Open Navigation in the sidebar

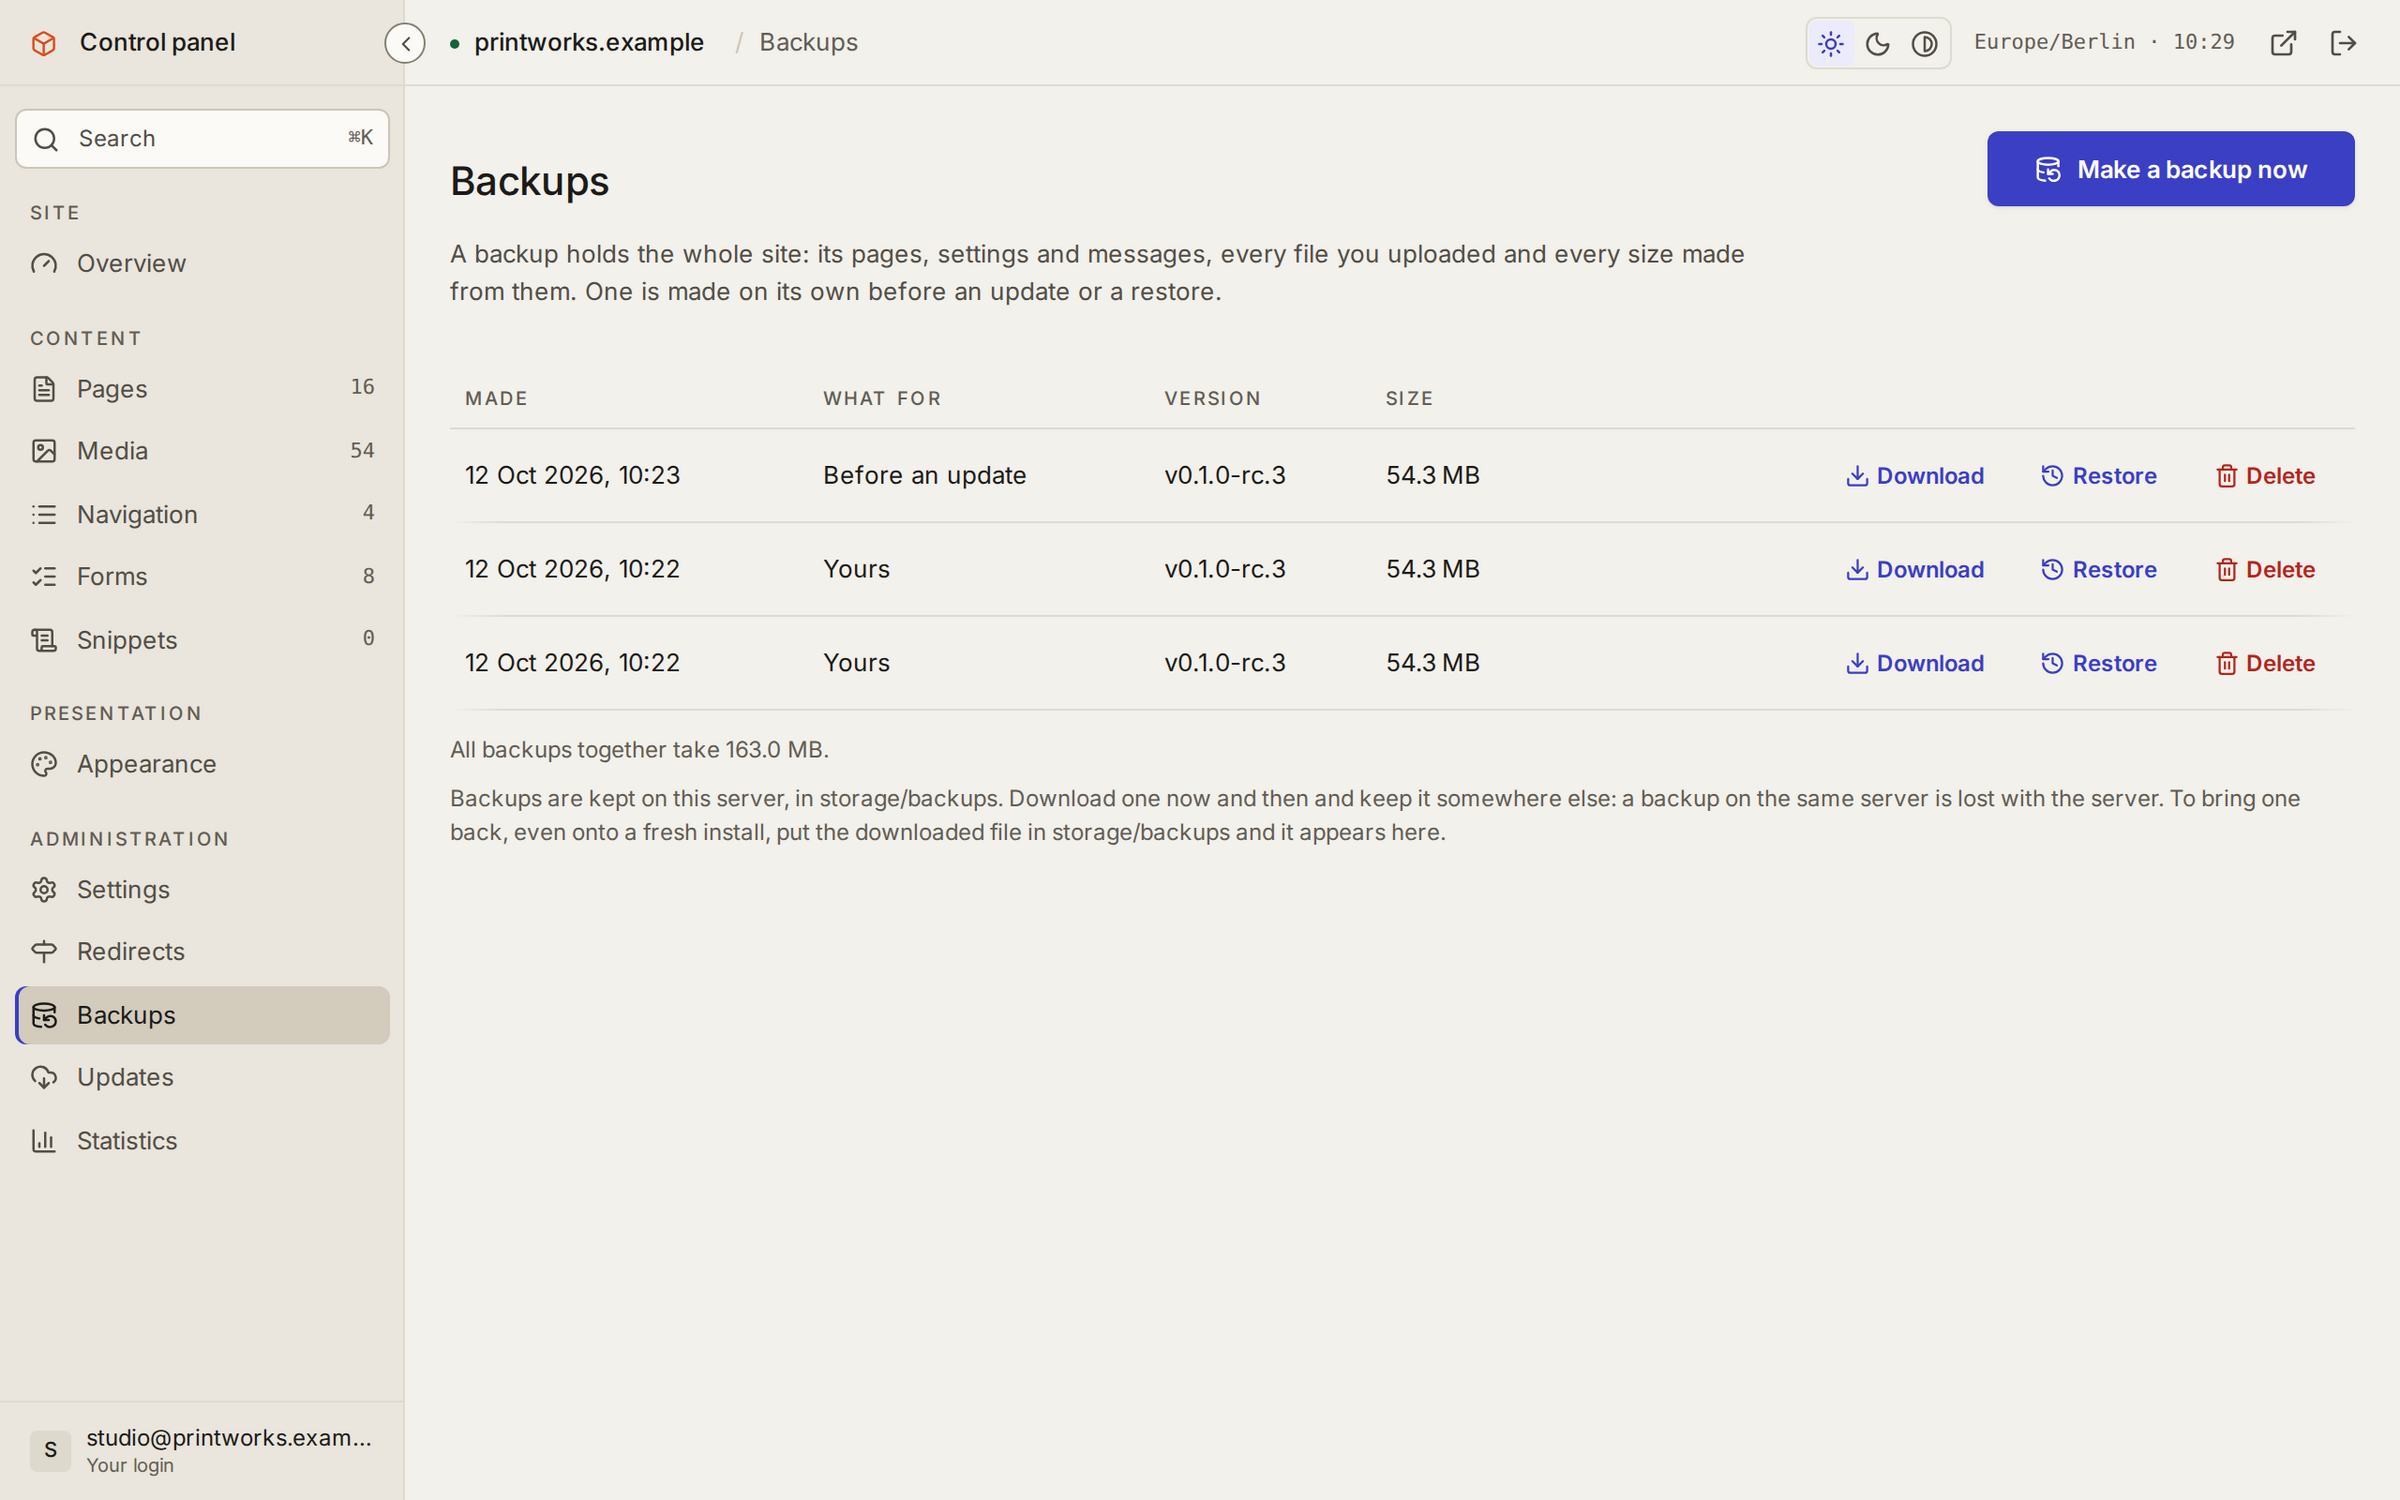click(x=202, y=514)
